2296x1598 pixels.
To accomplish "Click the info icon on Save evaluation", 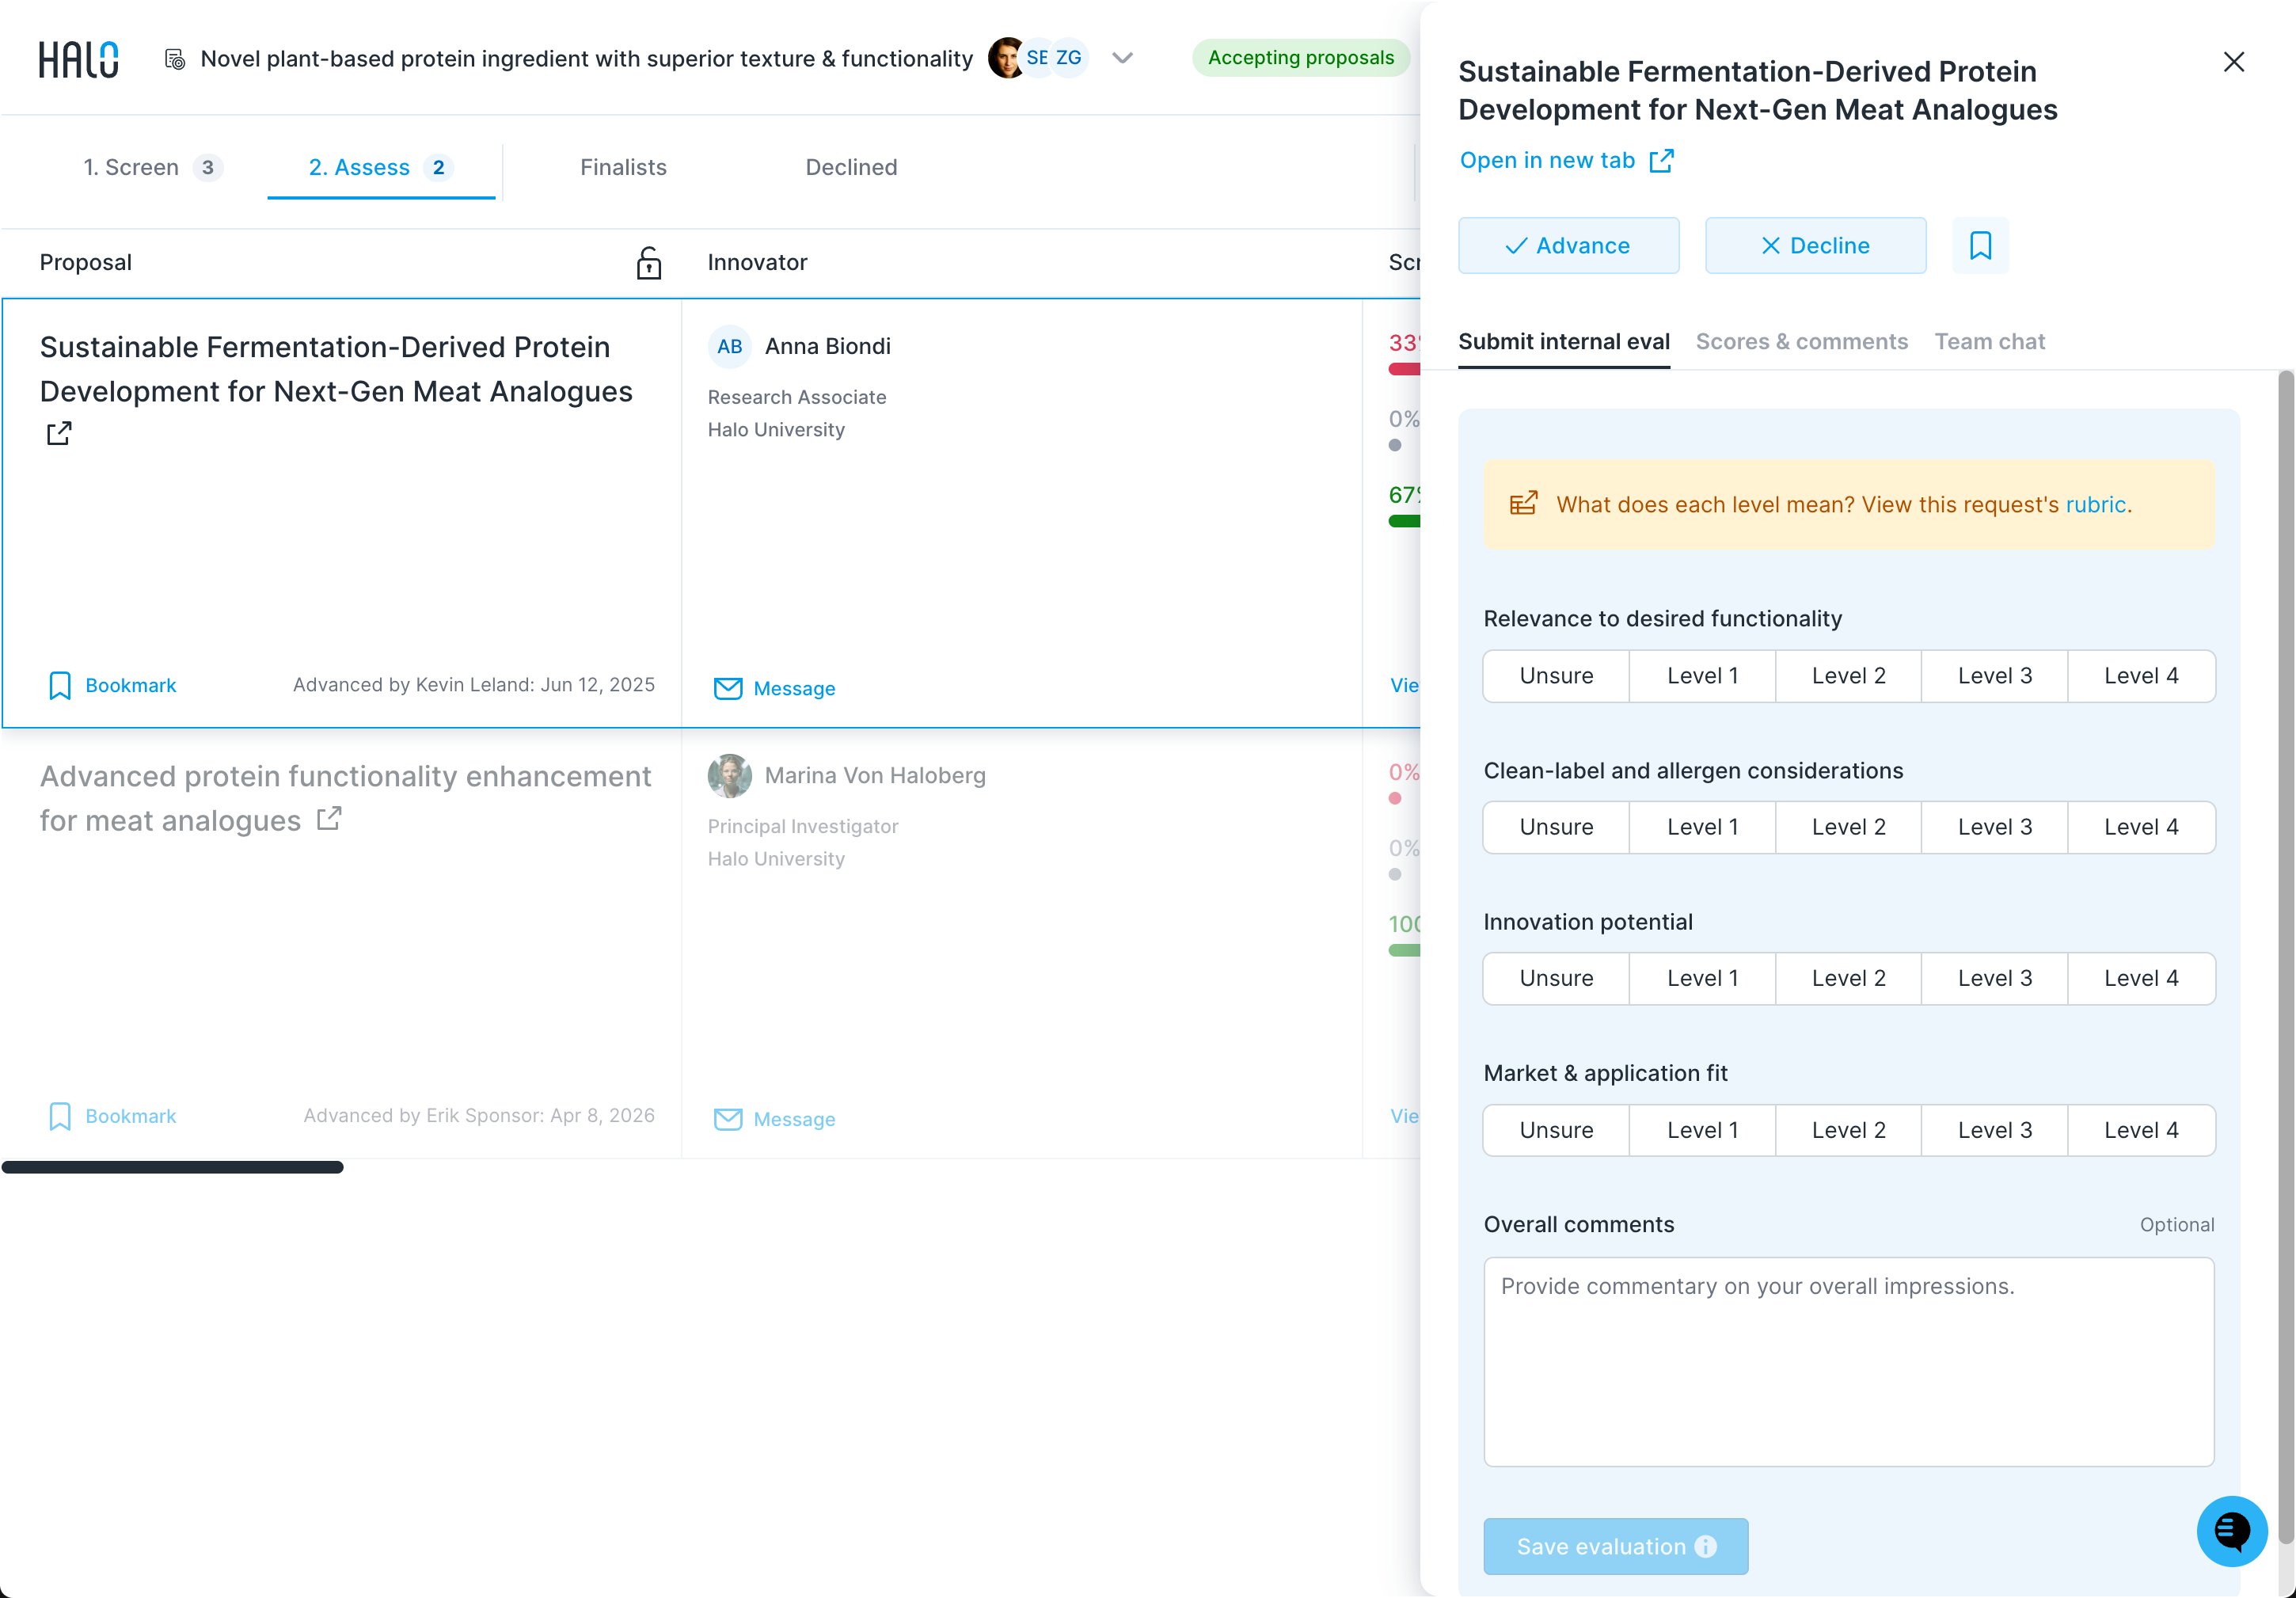I will click(x=1706, y=1546).
